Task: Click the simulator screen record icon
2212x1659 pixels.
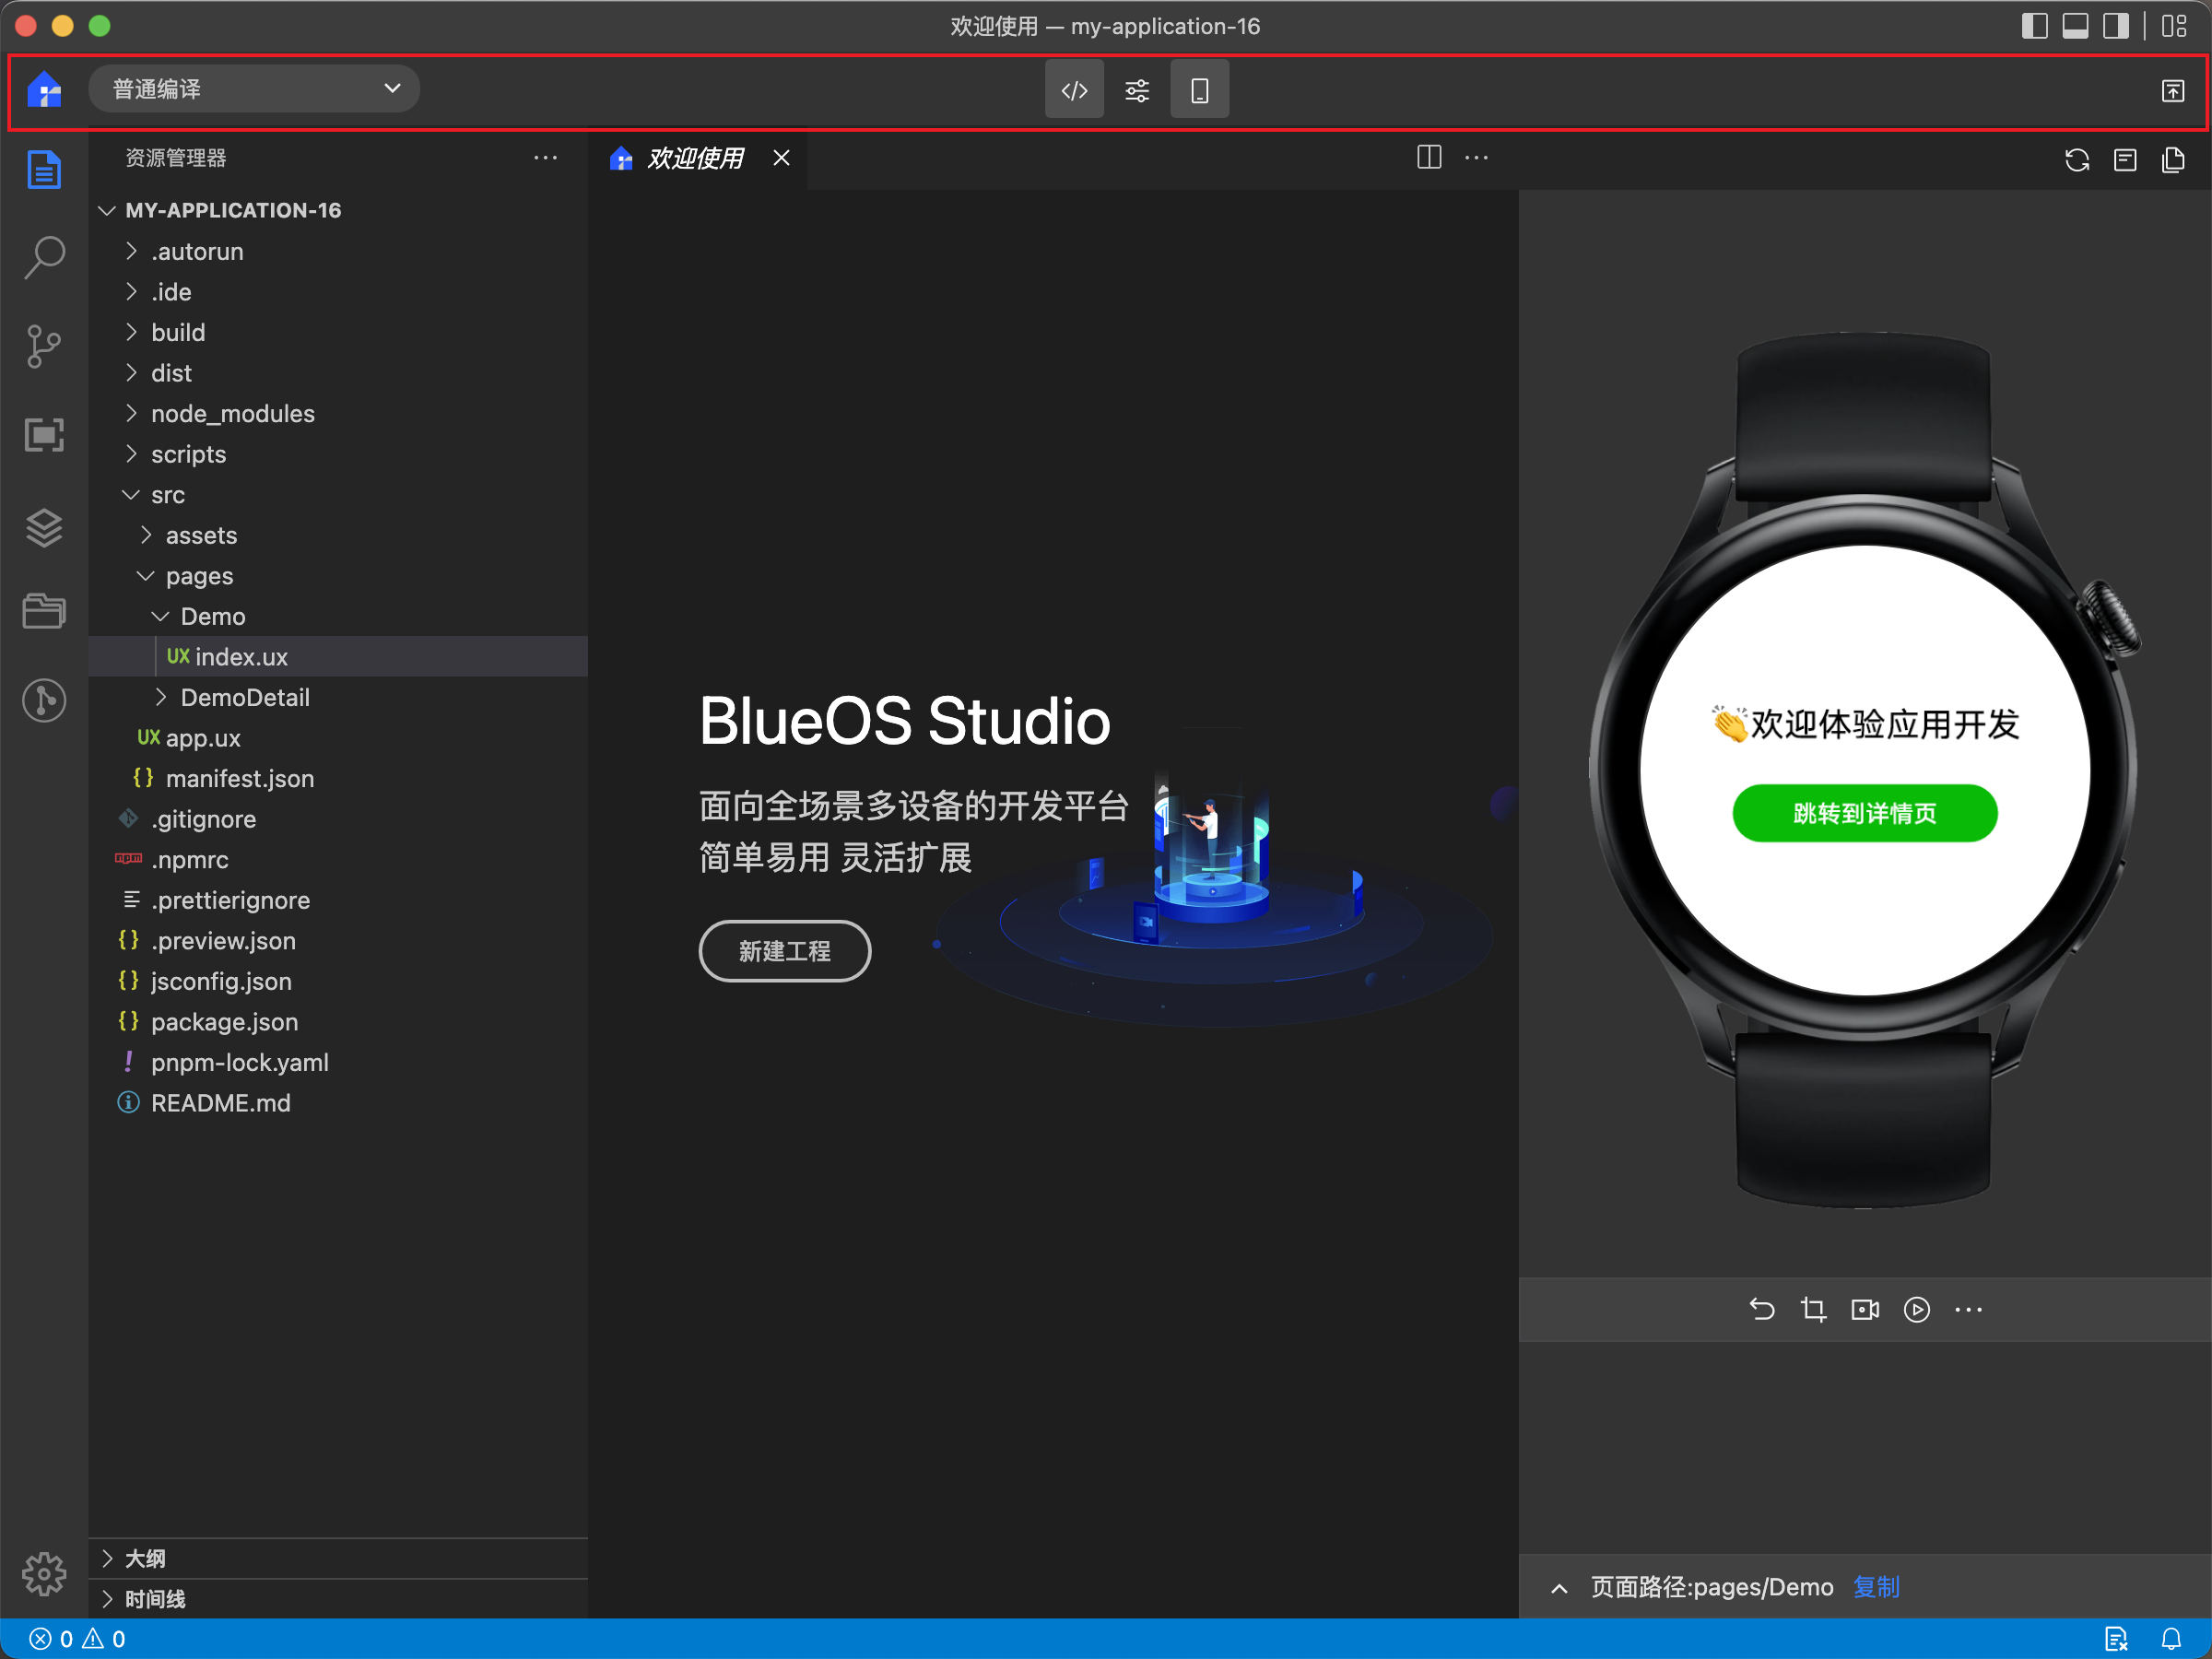Action: (x=1865, y=1309)
